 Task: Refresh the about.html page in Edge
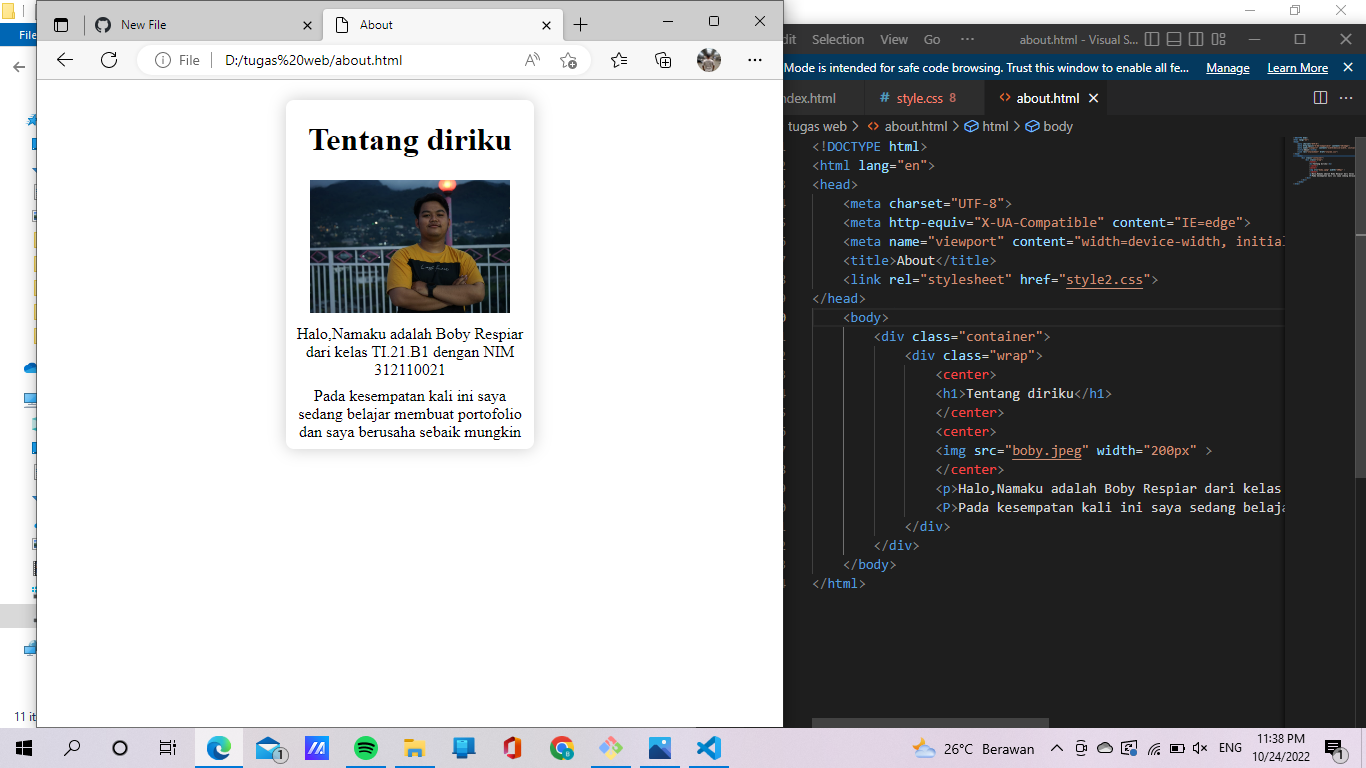(109, 60)
